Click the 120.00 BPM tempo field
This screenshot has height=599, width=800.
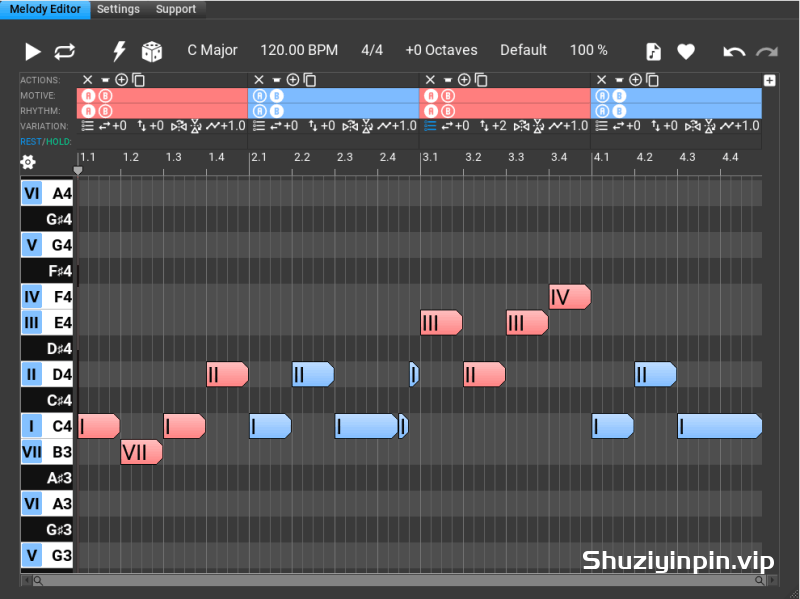(x=299, y=50)
